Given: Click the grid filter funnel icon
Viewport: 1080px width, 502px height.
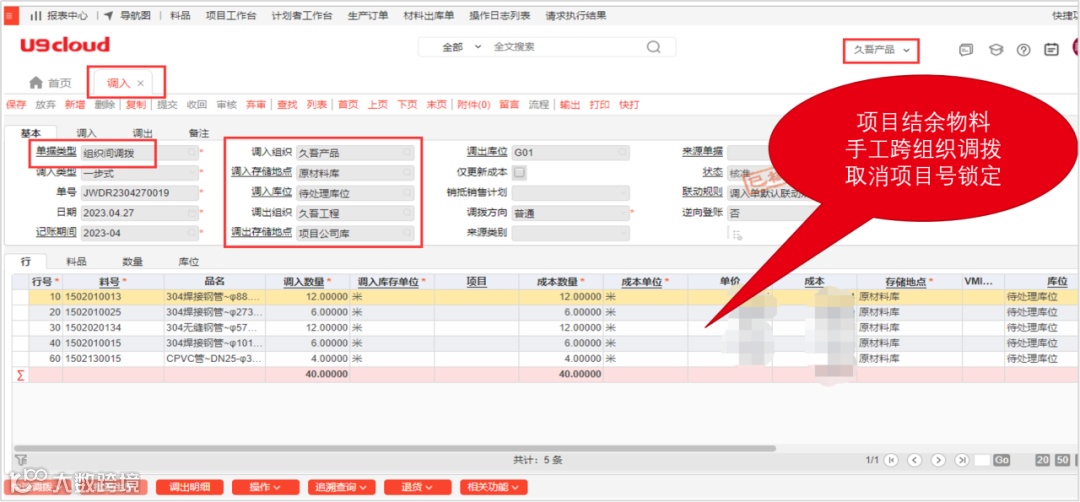Looking at the screenshot, I should point(20,459).
